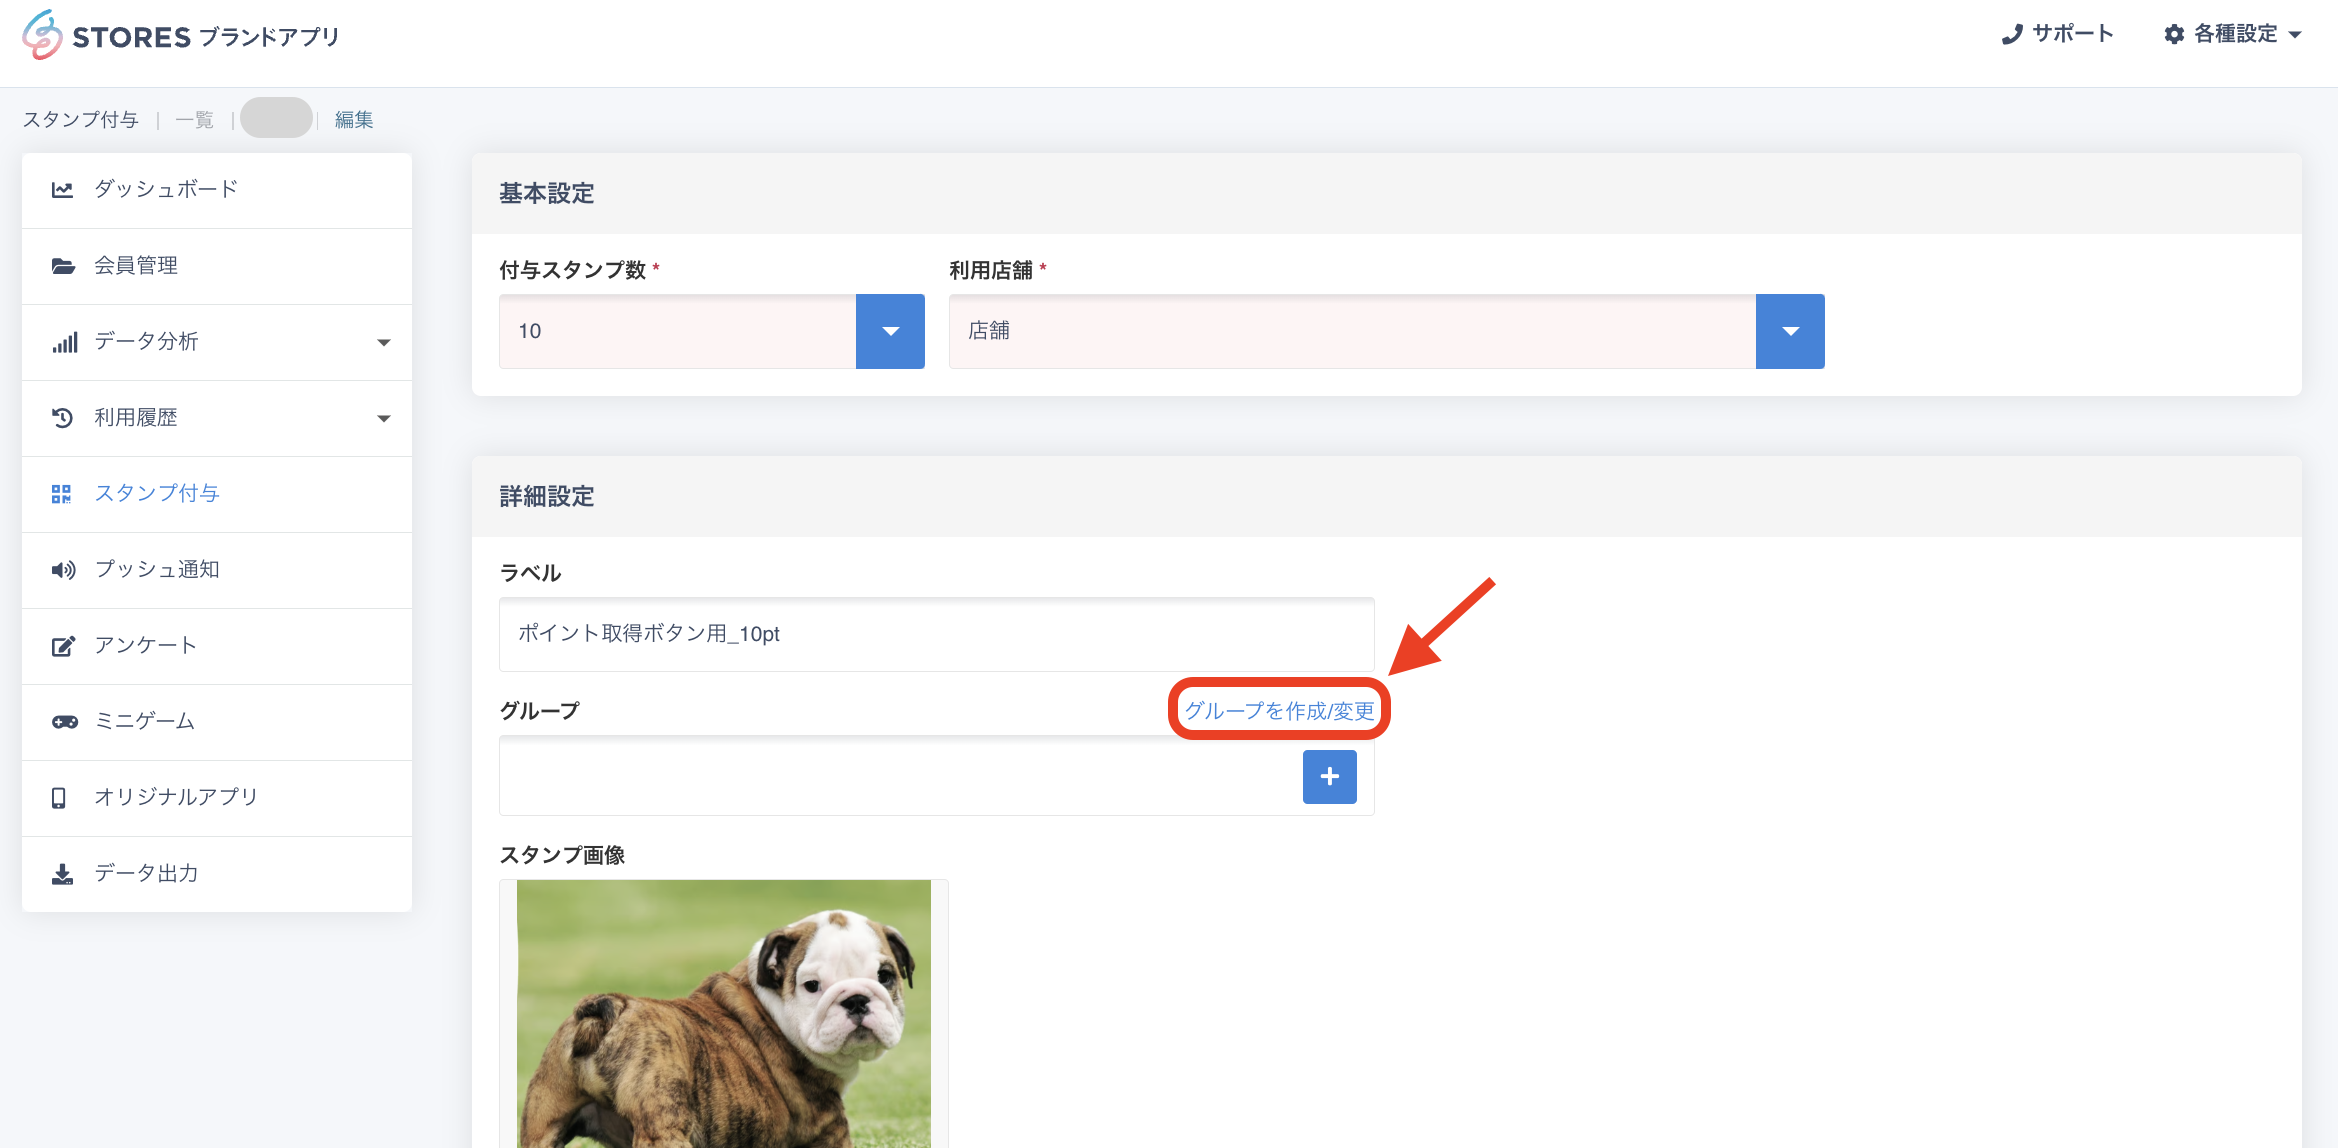Open the Dashboard chart icon
Image resolution: width=2338 pixels, height=1148 pixels.
tap(62, 190)
